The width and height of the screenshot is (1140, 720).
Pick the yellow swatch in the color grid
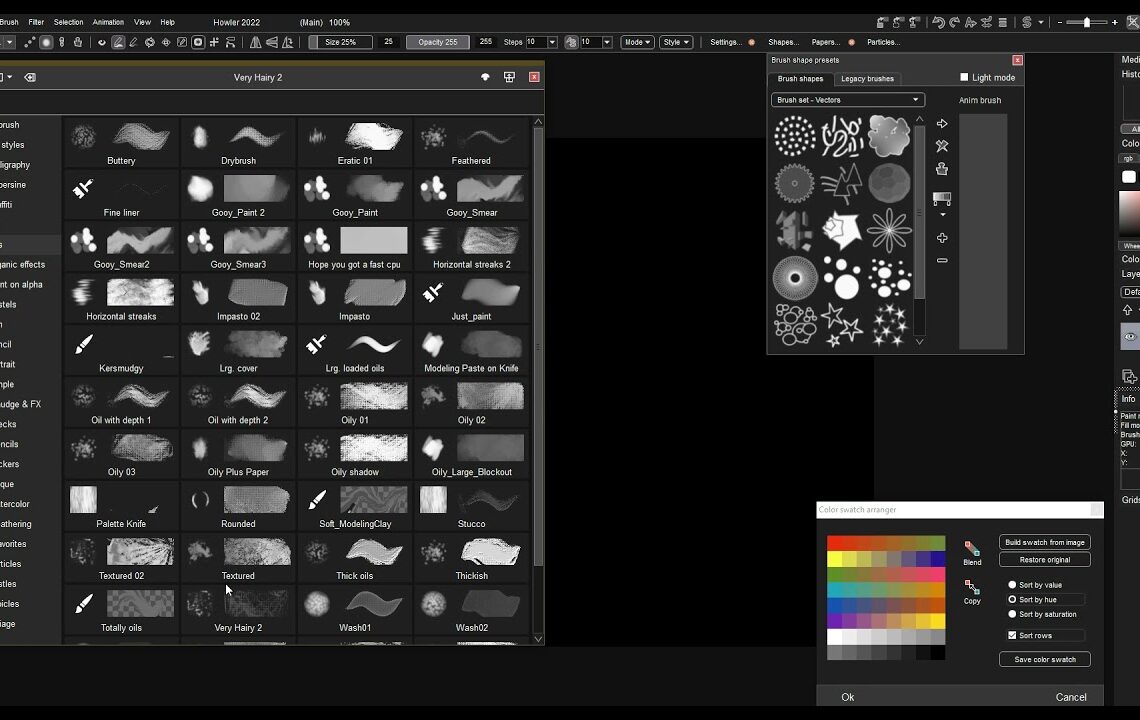835,560
